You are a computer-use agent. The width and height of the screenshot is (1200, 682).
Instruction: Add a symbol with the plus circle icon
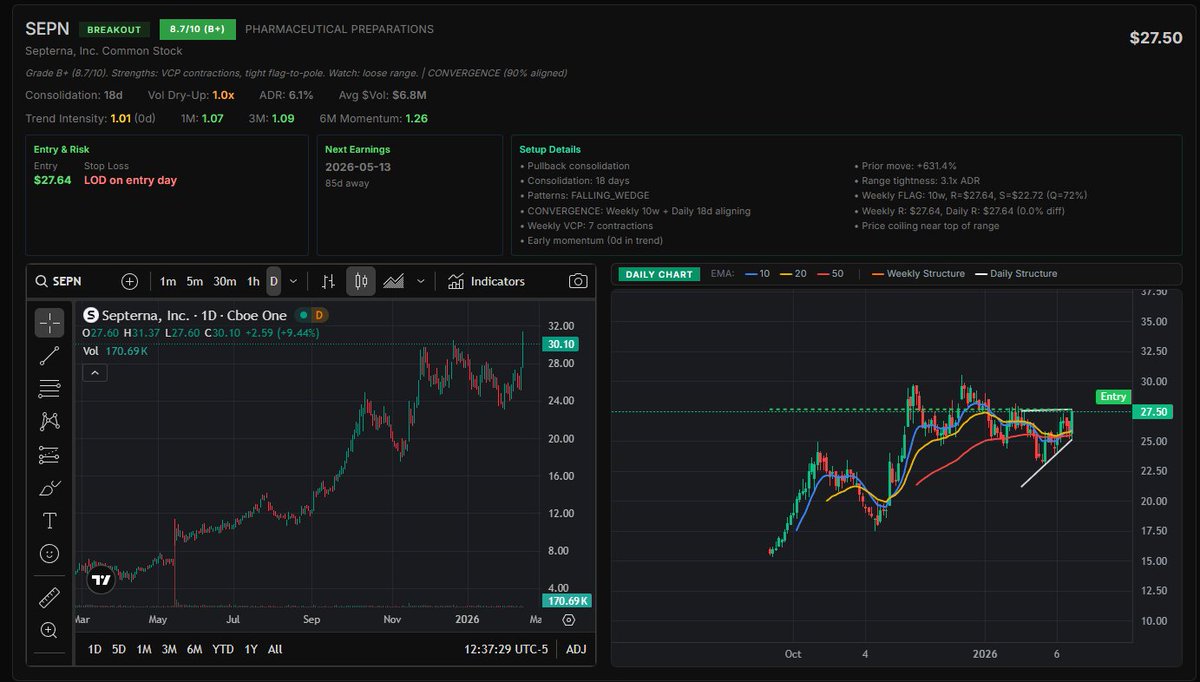tap(130, 281)
